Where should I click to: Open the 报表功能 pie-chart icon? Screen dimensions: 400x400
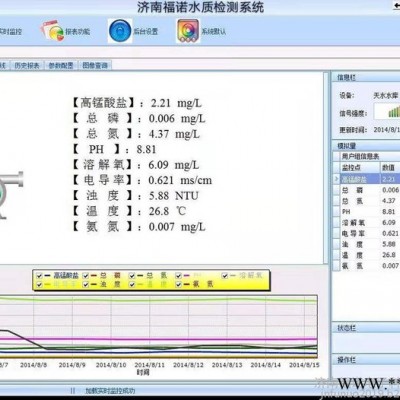[52, 31]
